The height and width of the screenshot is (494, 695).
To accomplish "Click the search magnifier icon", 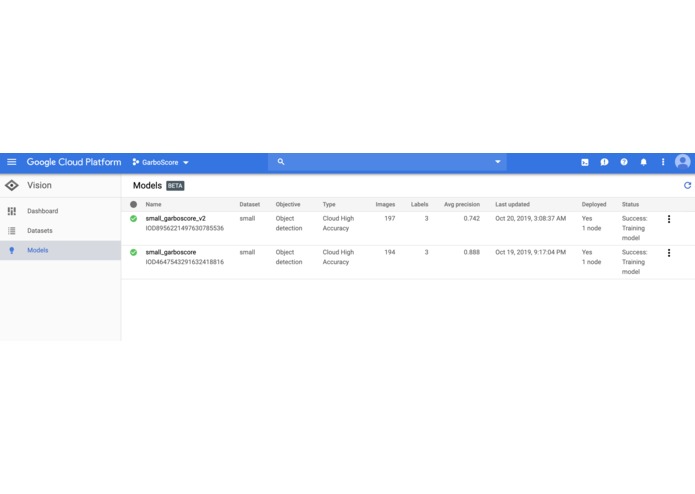I will coord(281,162).
